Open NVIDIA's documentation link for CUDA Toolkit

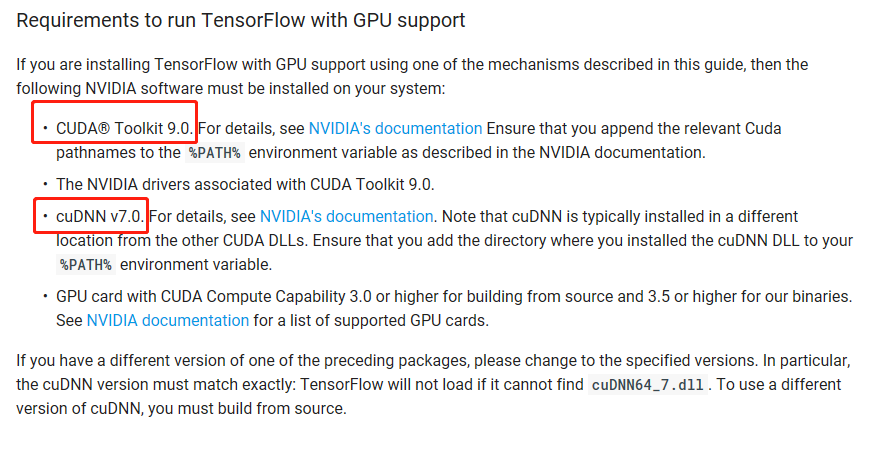click(395, 129)
